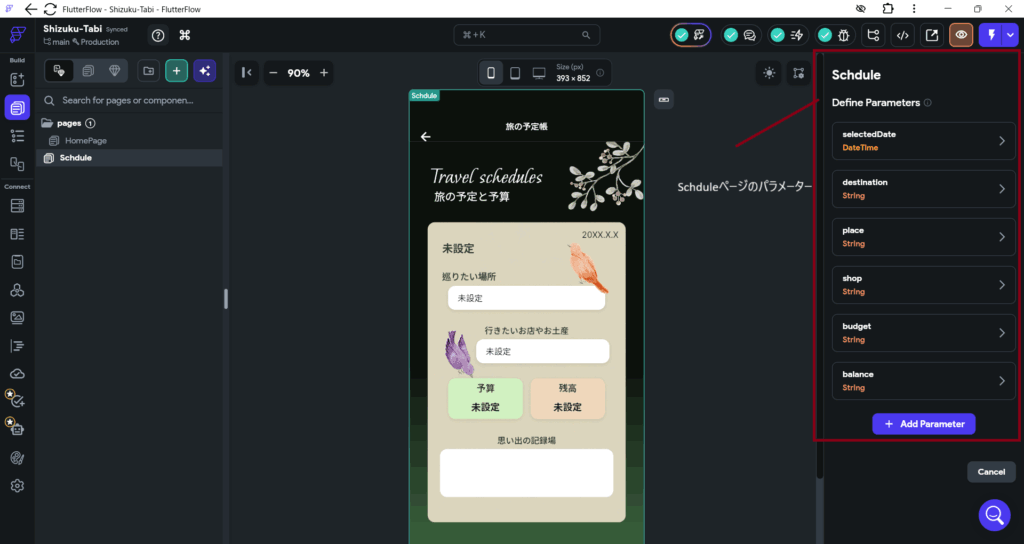
Task: Click the AI generate sparkle button
Action: tap(204, 71)
